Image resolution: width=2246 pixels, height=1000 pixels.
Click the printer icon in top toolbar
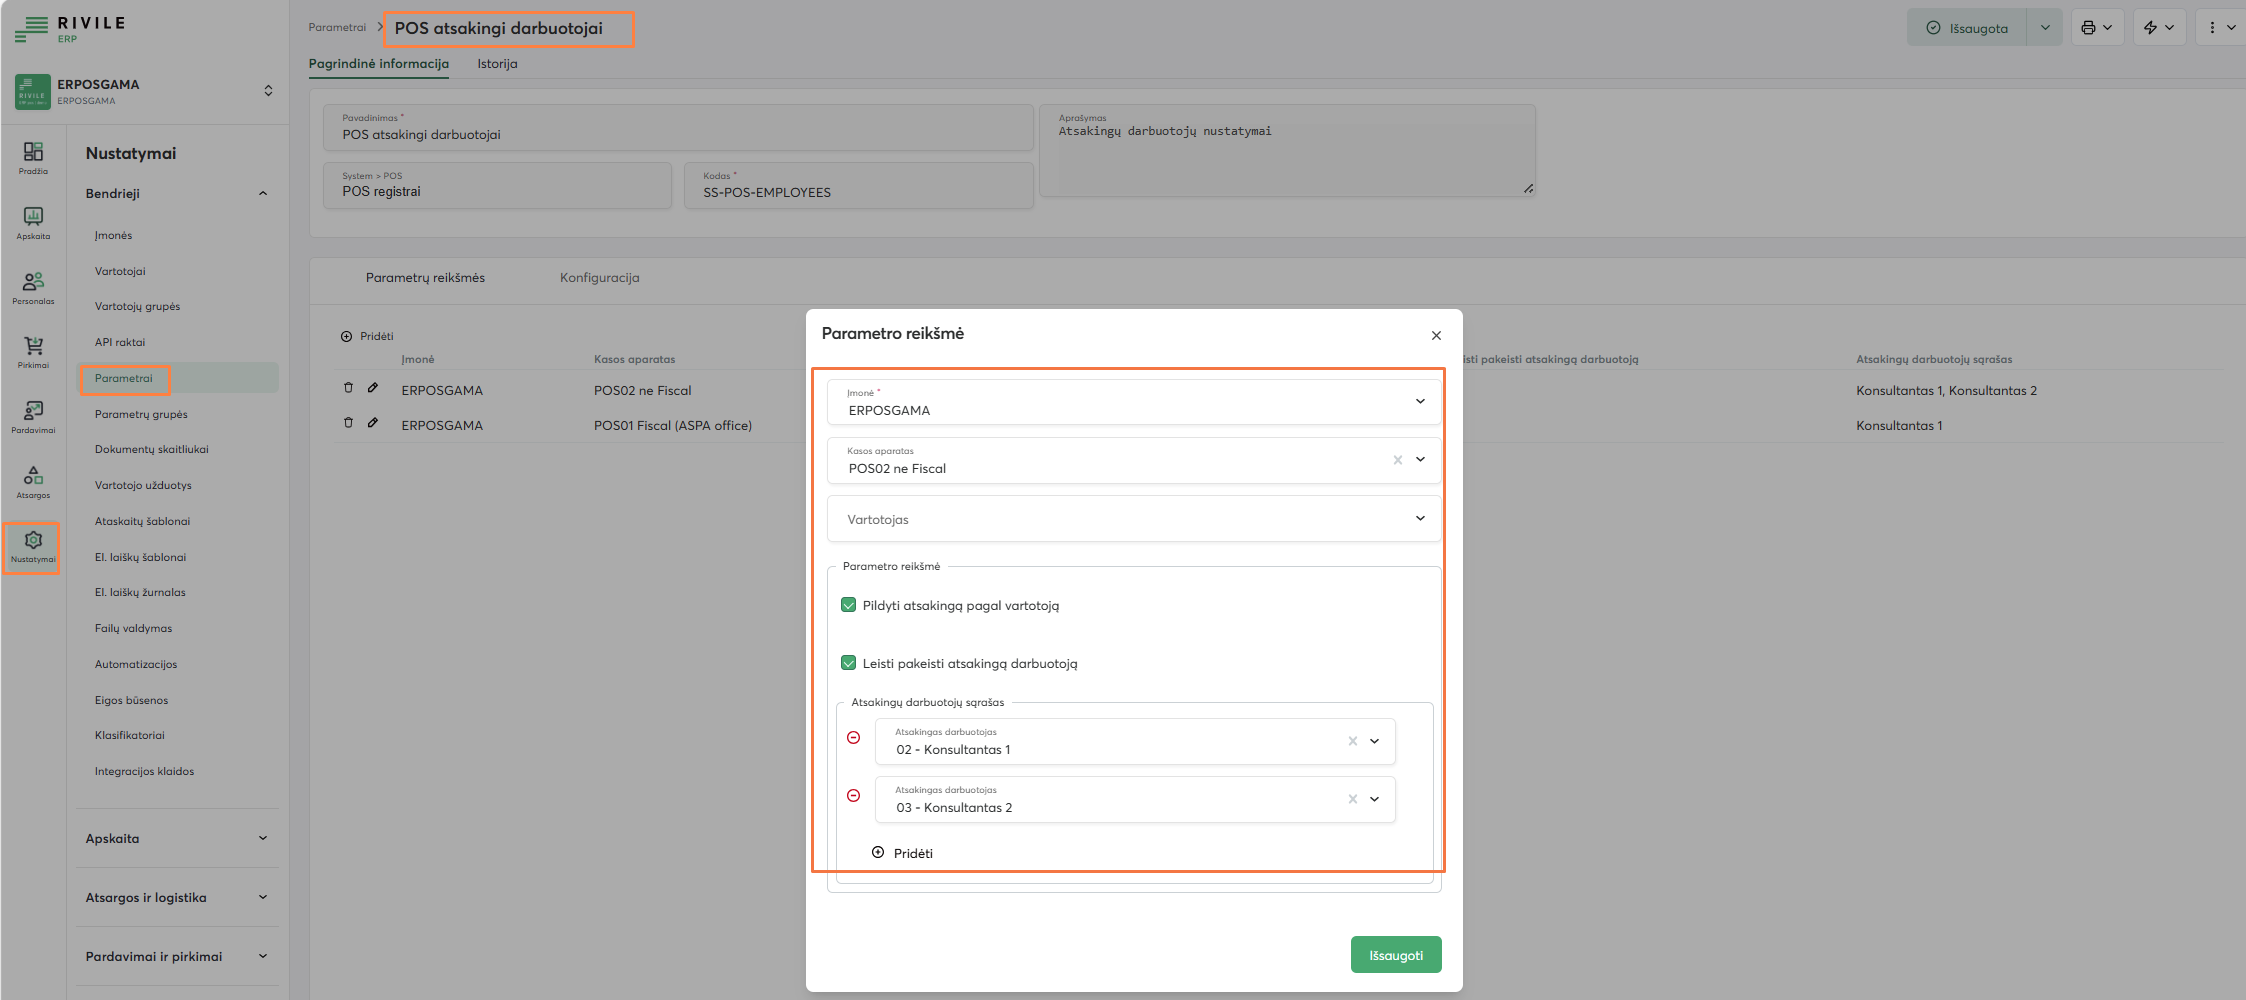tap(2088, 28)
